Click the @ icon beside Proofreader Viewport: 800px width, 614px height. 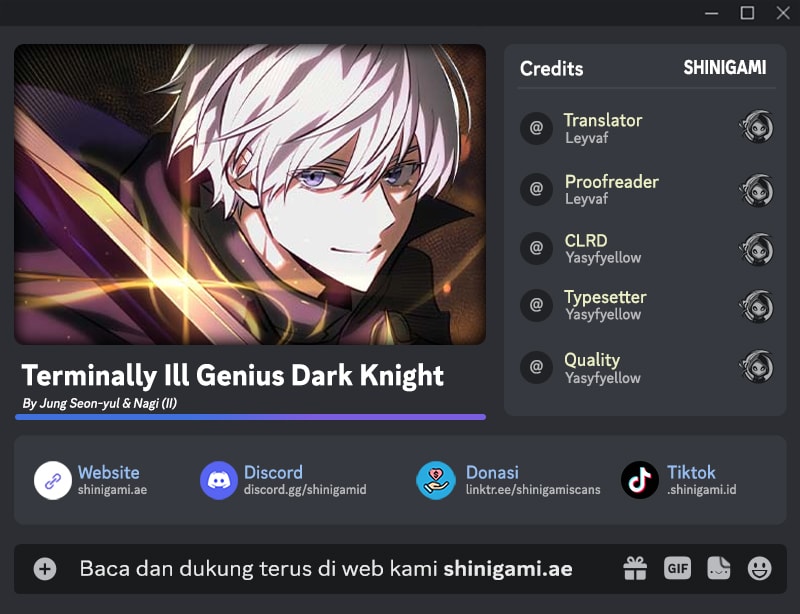(536, 189)
